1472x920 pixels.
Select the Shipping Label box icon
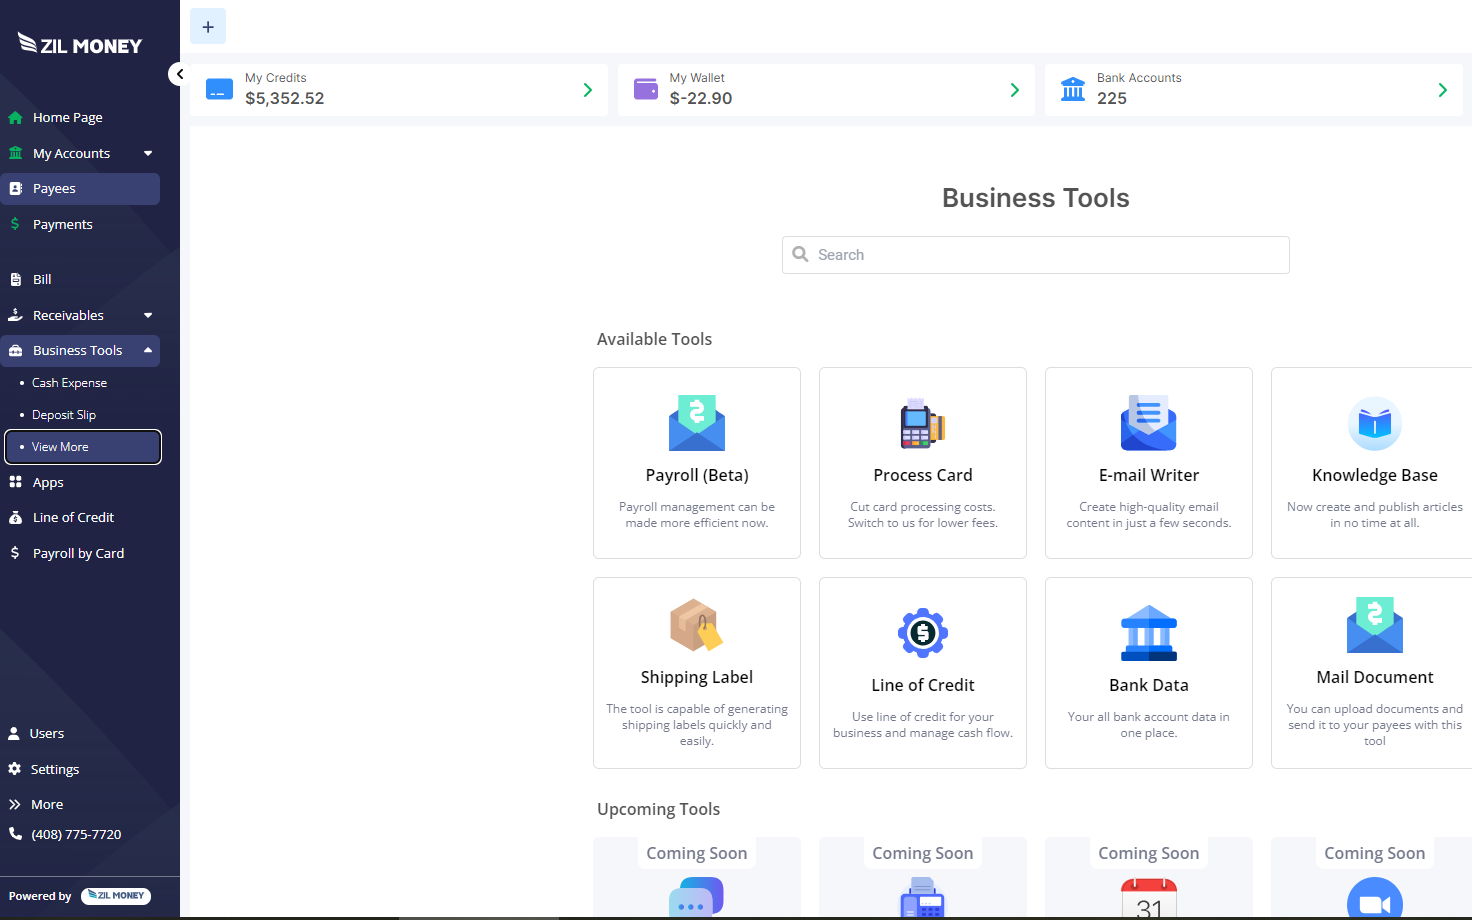pyautogui.click(x=696, y=626)
